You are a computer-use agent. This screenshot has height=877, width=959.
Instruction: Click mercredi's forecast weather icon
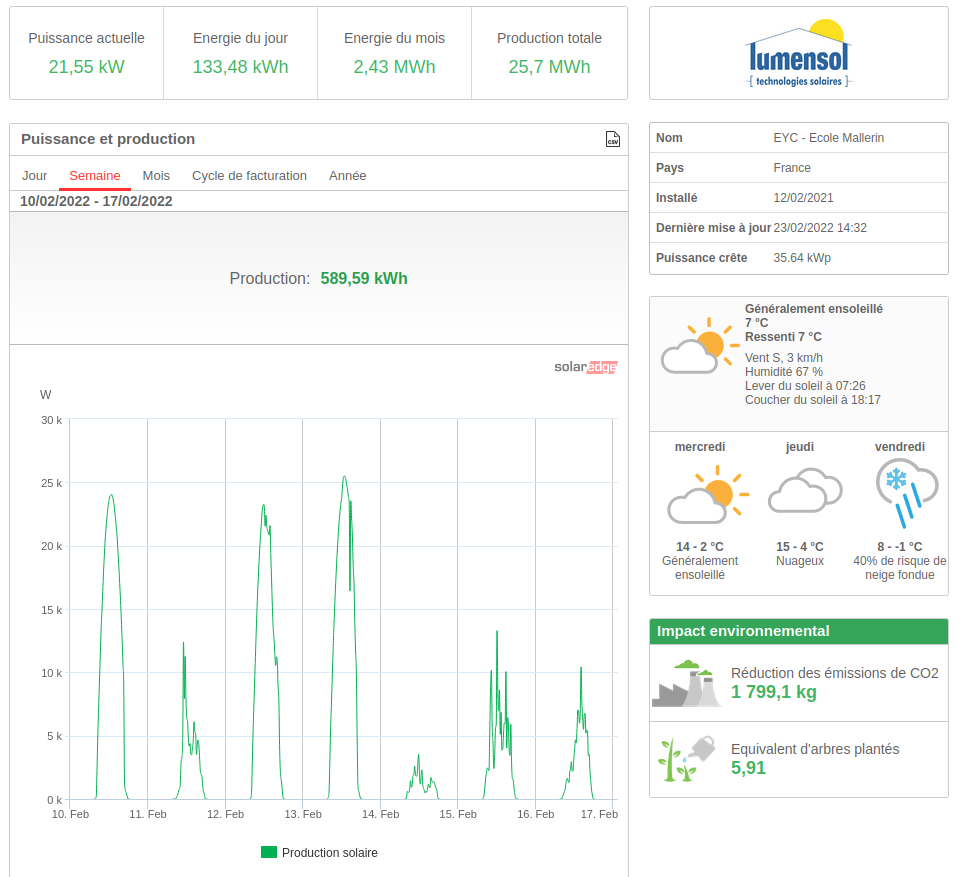[x=708, y=494]
